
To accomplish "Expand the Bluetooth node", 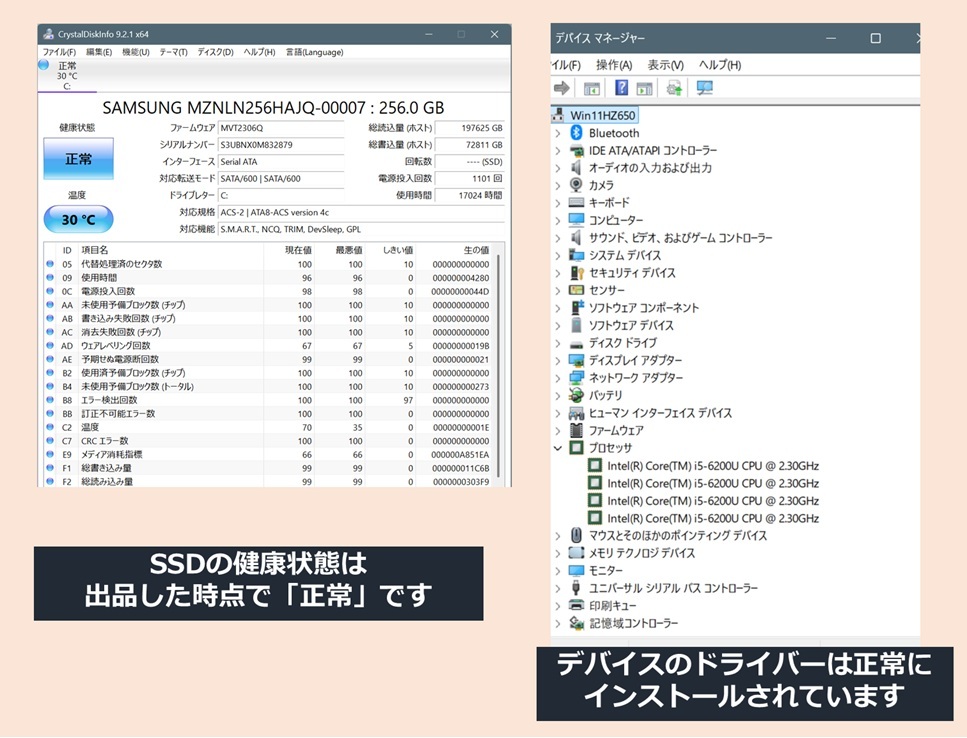I will pos(558,133).
